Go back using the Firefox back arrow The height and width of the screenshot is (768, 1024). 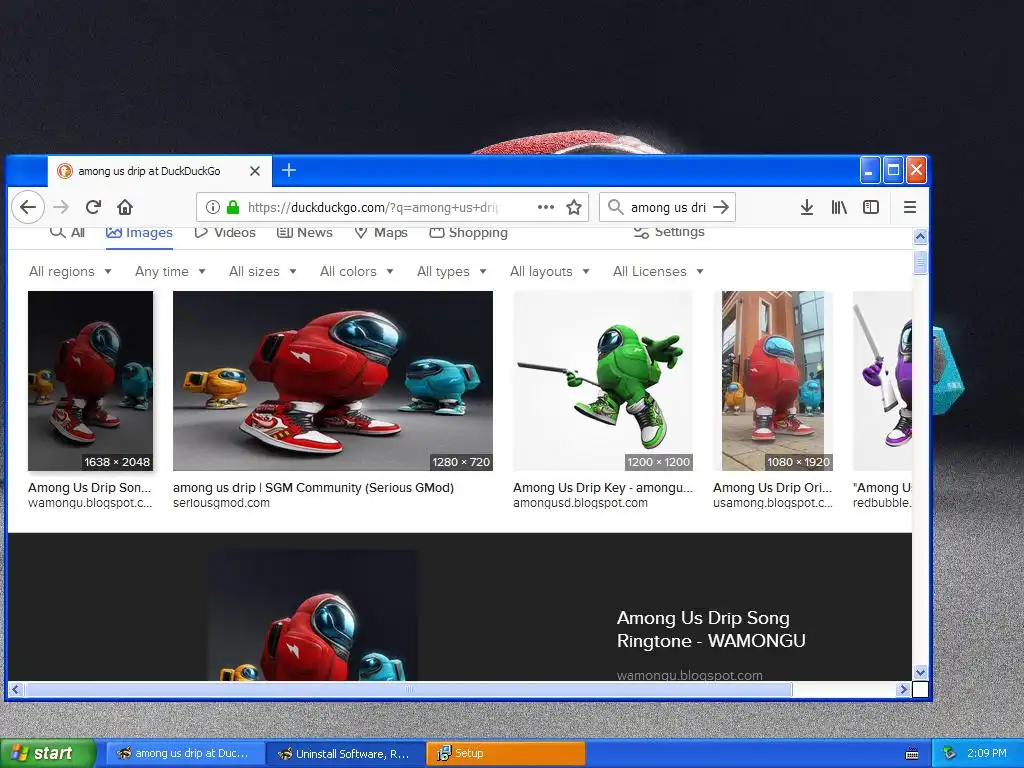(x=27, y=207)
